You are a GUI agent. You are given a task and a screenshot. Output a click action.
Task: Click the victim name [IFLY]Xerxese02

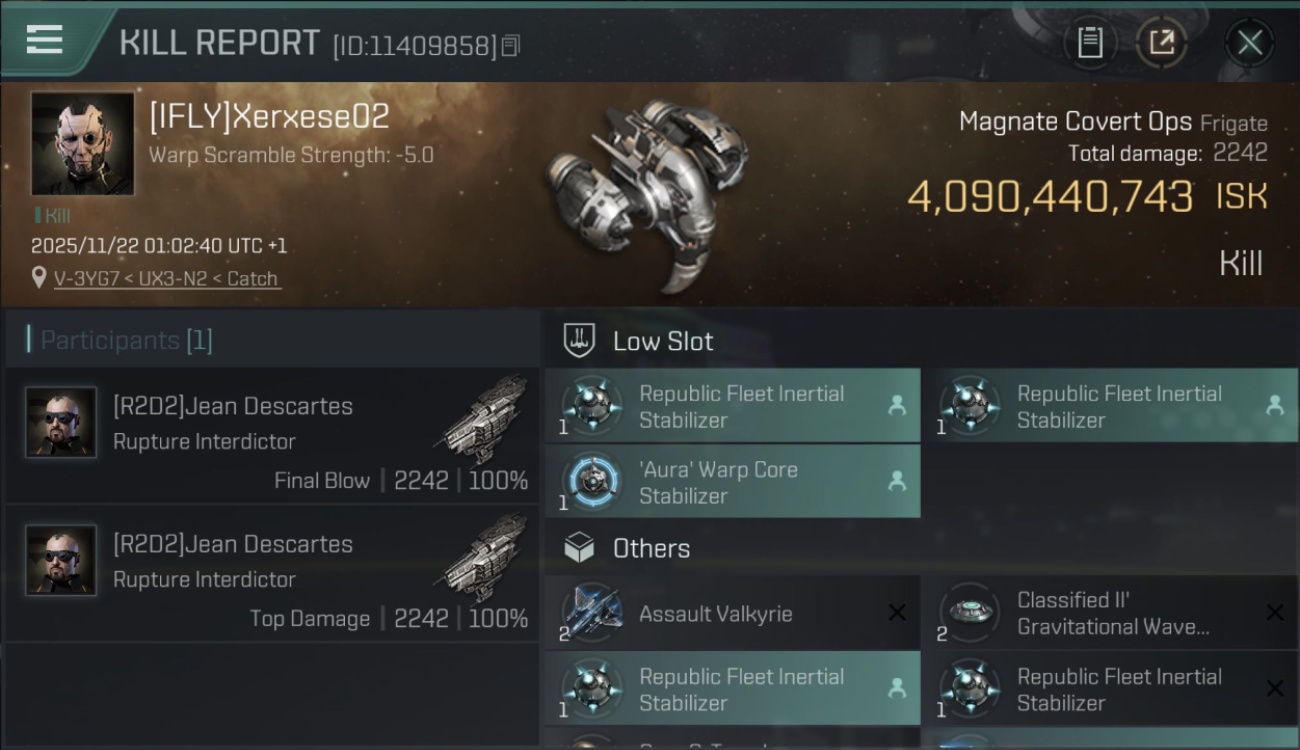pyautogui.click(x=269, y=117)
